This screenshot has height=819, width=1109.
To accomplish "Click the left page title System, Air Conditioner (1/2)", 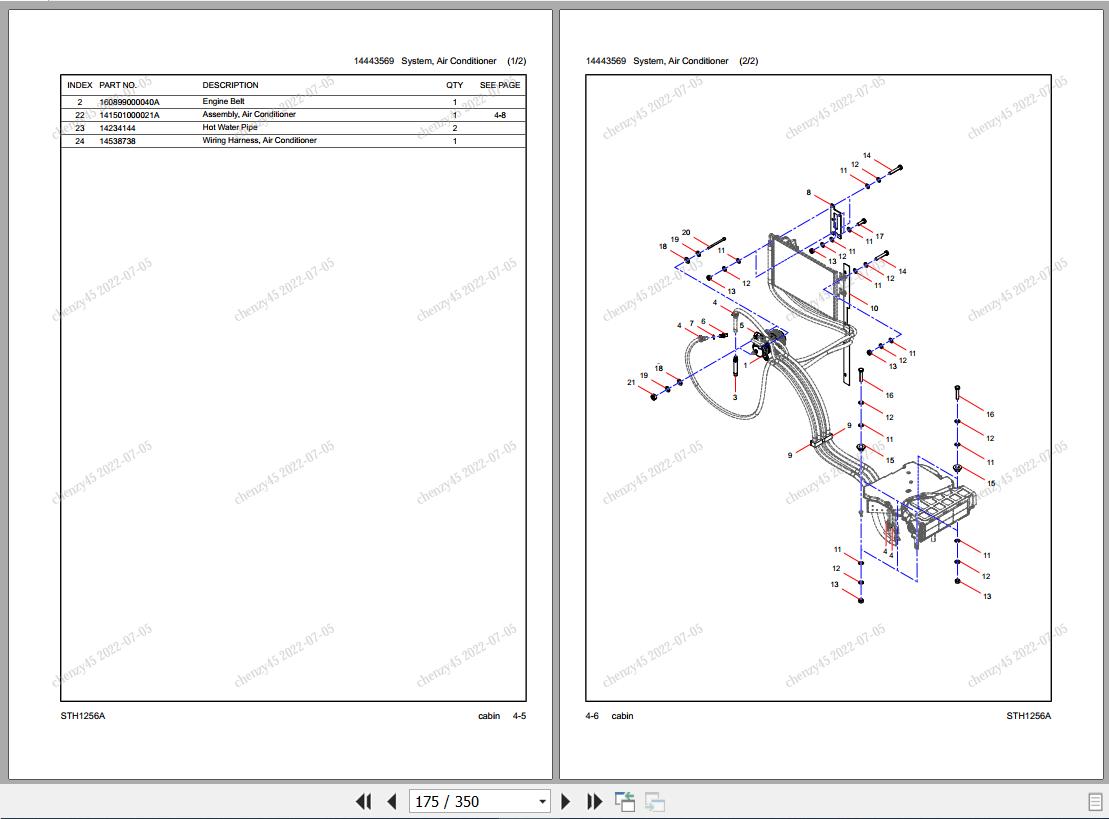I will 439,61.
